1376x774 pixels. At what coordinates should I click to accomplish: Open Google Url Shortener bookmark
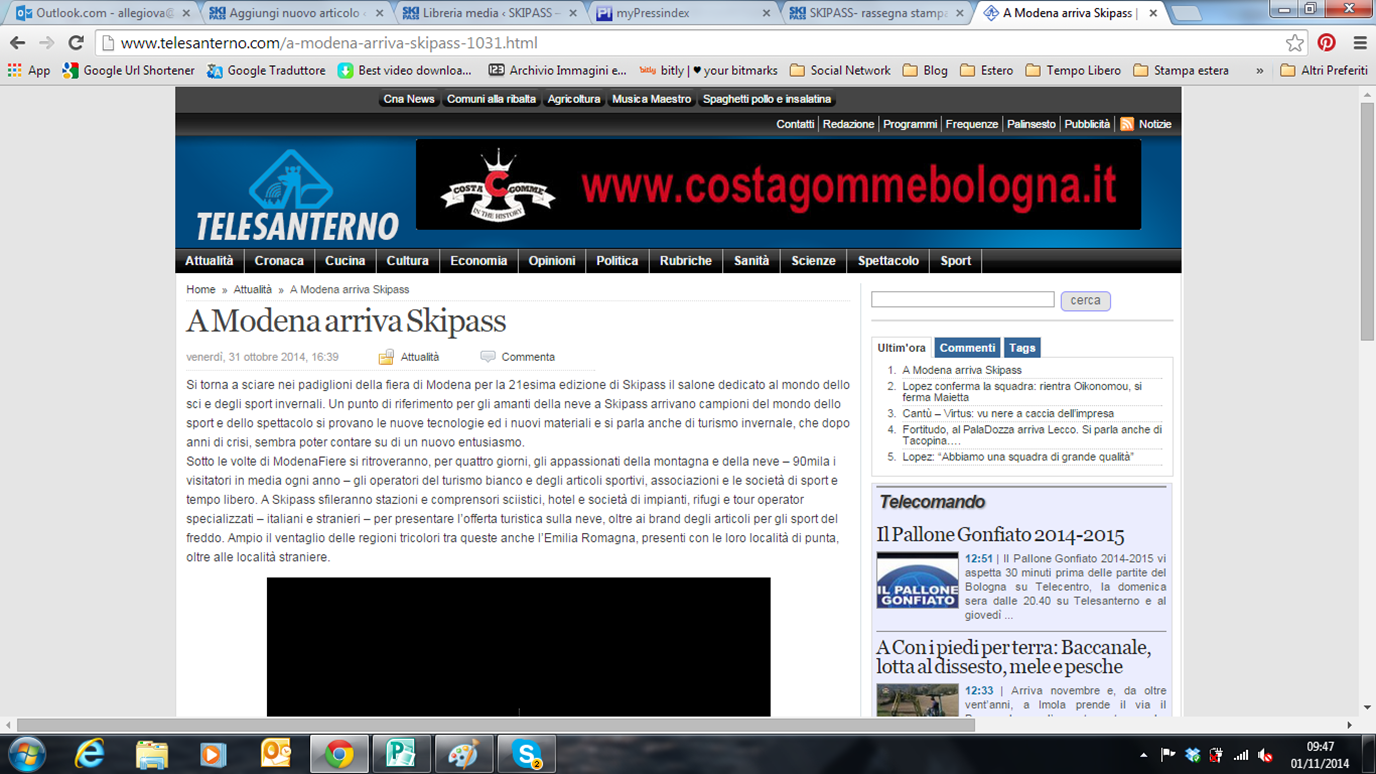tap(129, 71)
